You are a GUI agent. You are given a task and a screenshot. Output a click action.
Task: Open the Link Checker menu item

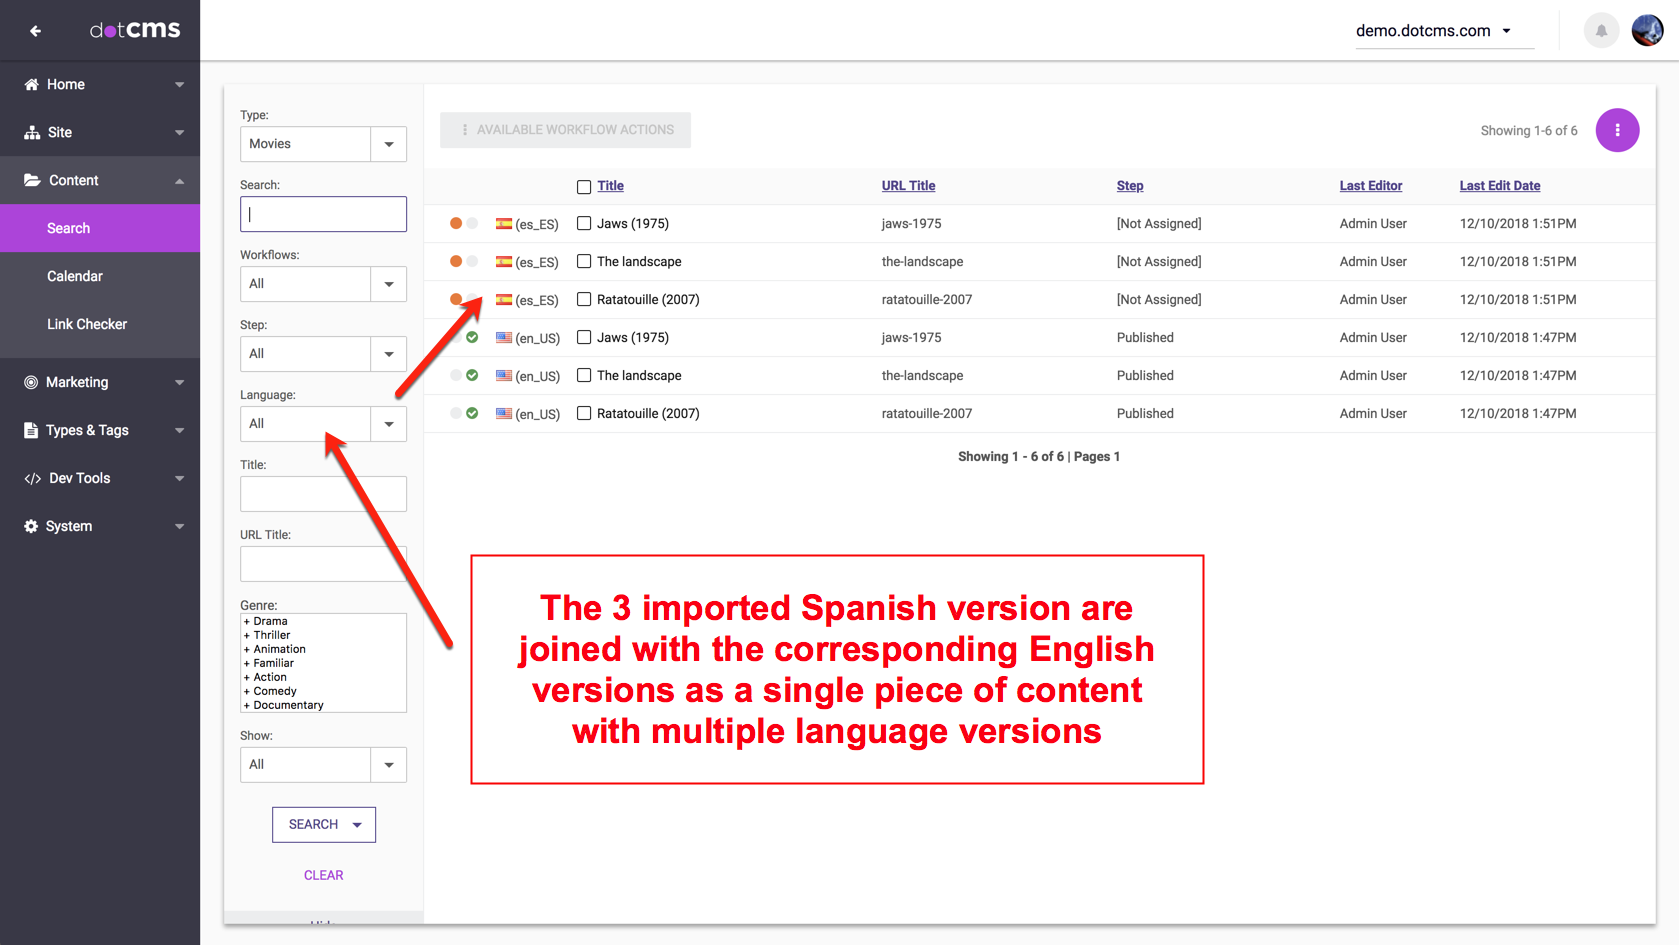point(100,324)
